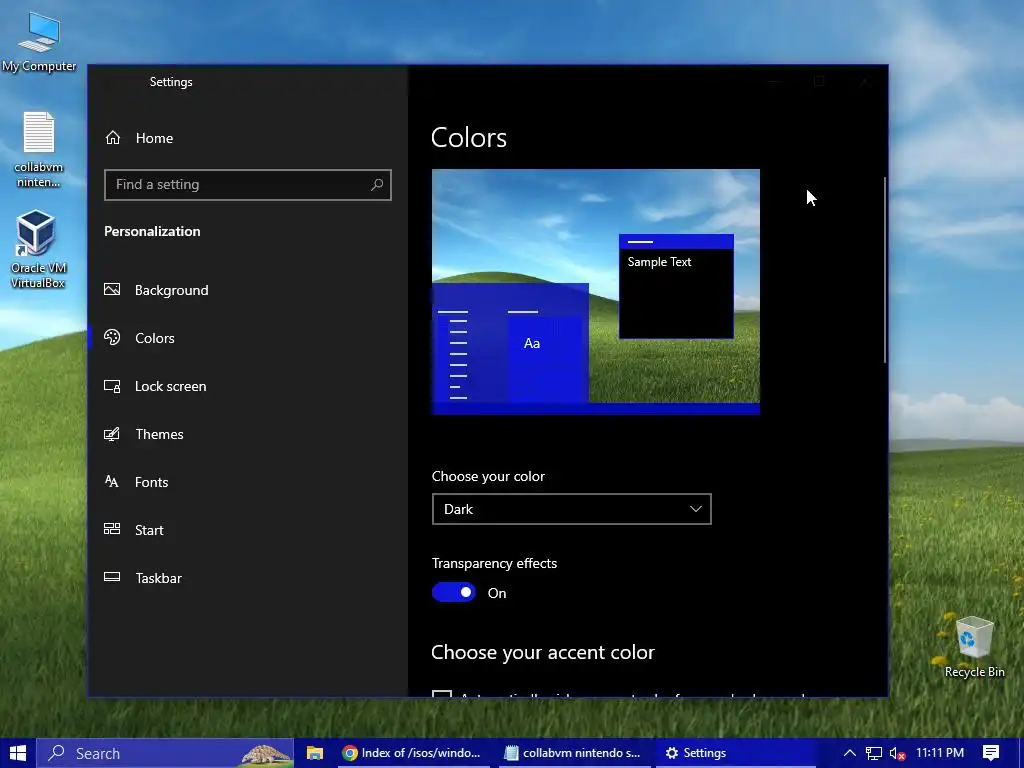Open the Themes settings page
The image size is (1024, 768).
coord(248,434)
